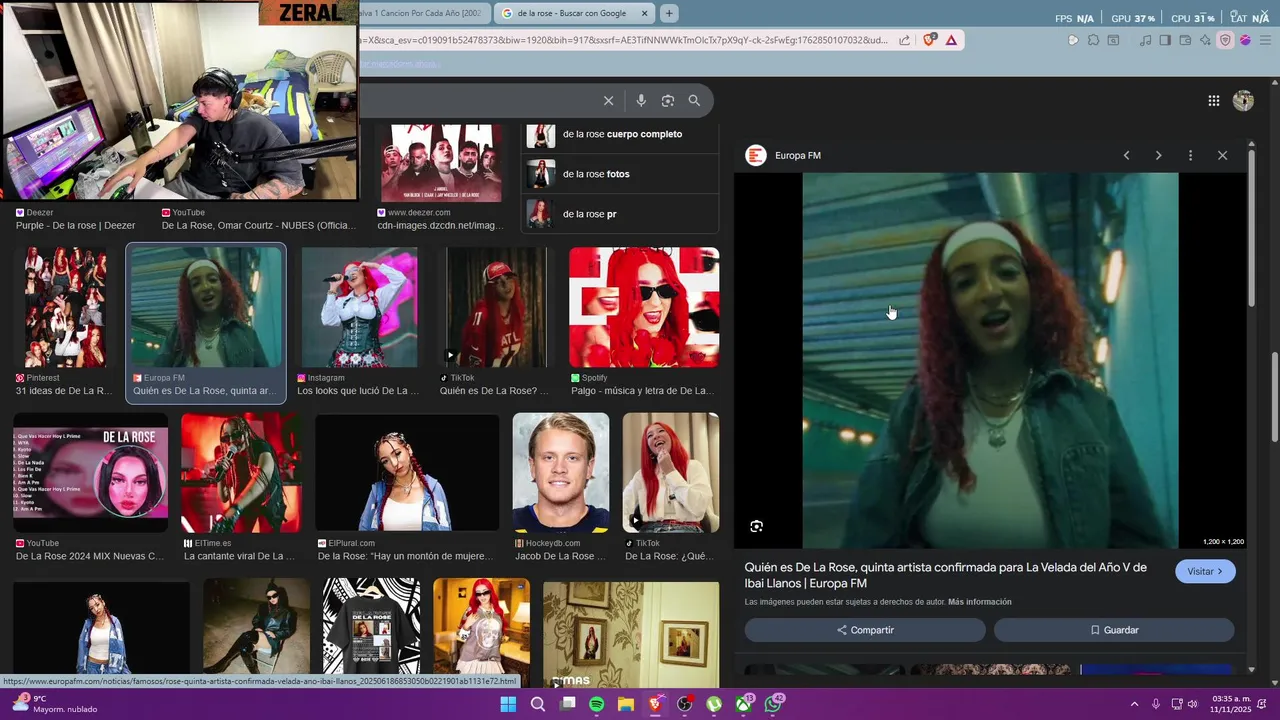The width and height of the screenshot is (1280, 720).
Task: Show hidden system tray icons
Action: pos(1134,704)
